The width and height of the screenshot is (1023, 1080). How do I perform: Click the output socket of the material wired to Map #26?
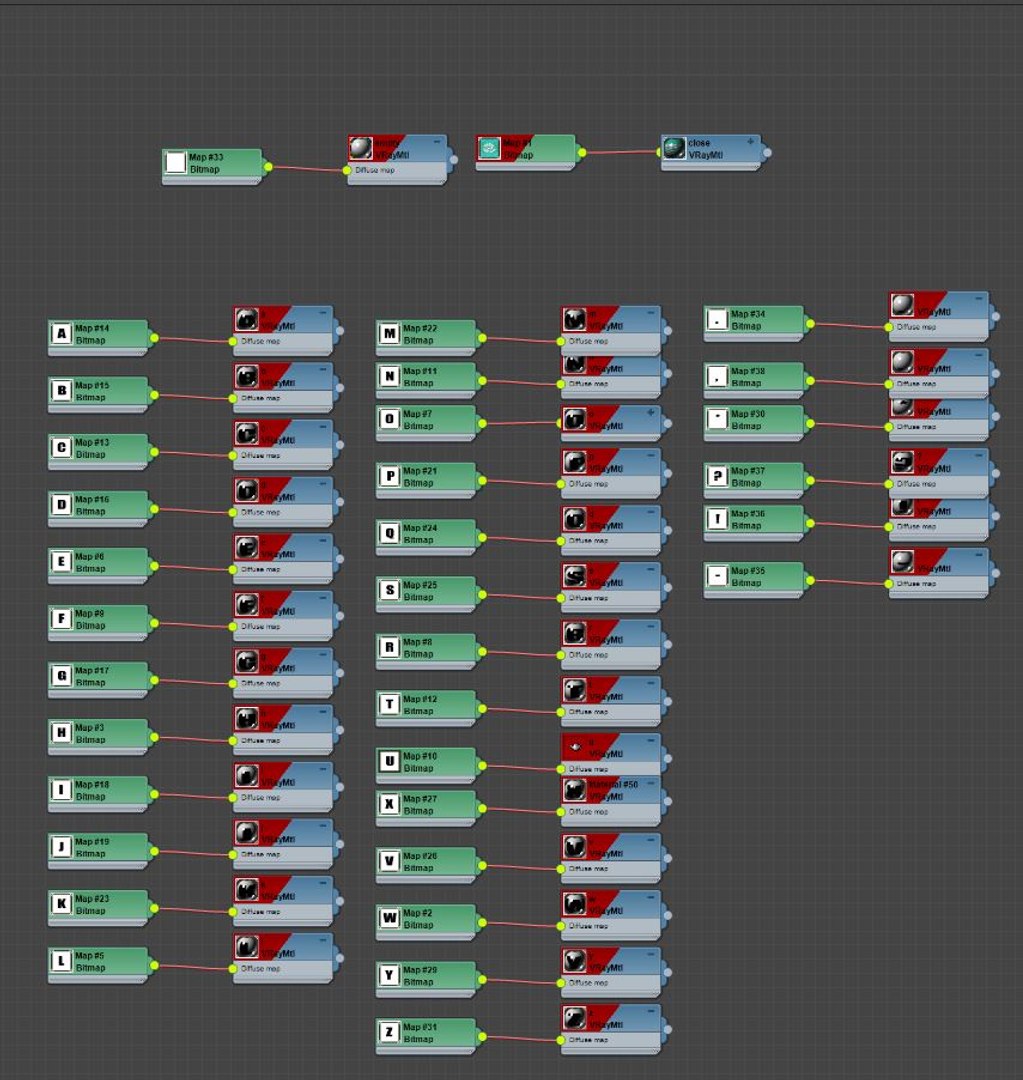point(667,858)
